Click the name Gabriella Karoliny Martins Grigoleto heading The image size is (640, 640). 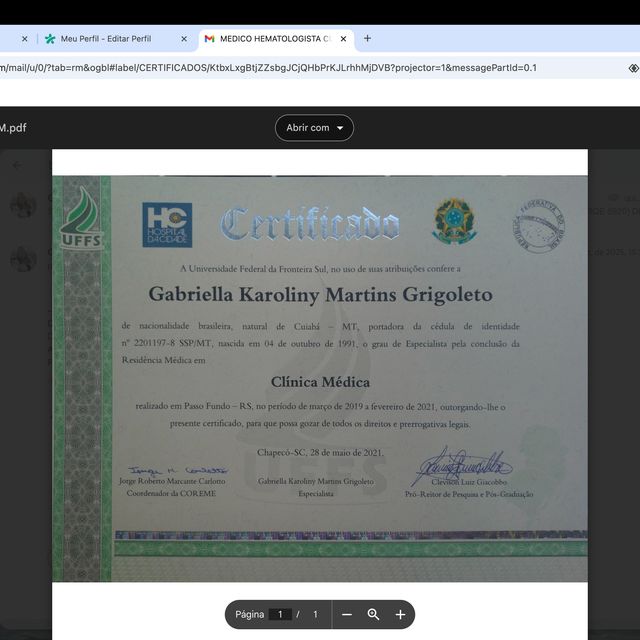[320, 294]
